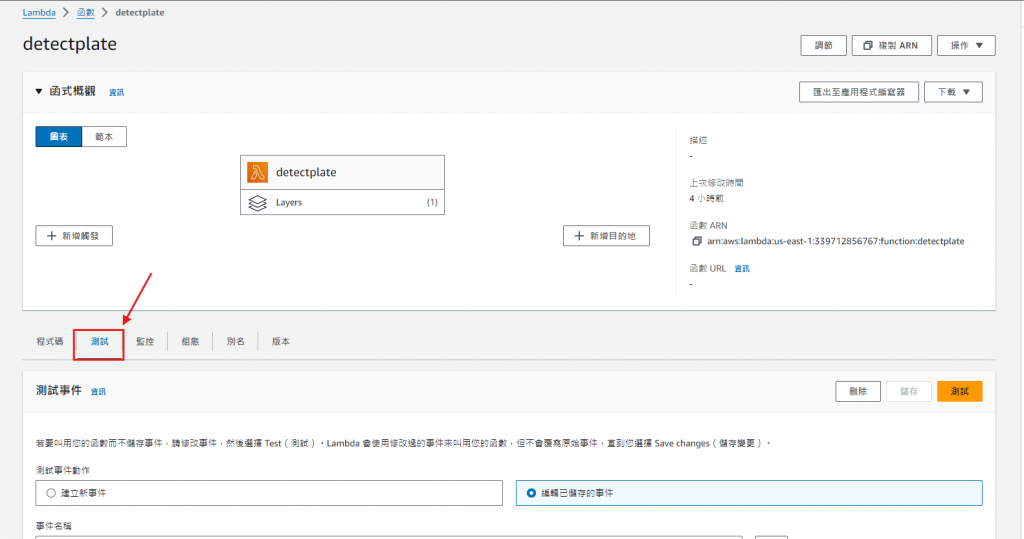Switch to the 監控 tab
The width and height of the screenshot is (1024, 539).
coord(145,342)
